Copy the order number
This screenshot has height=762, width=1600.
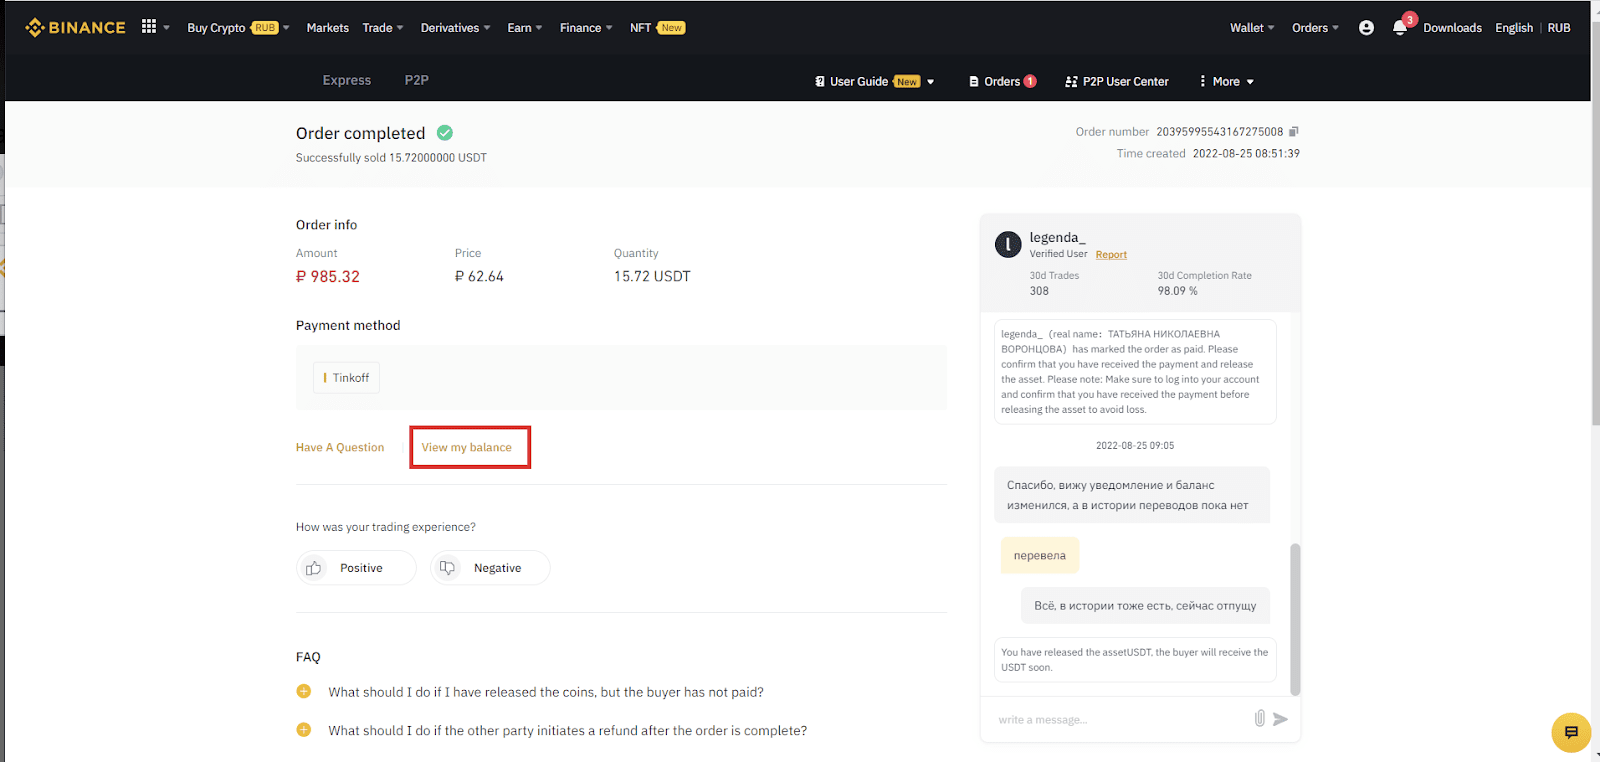pos(1294,132)
